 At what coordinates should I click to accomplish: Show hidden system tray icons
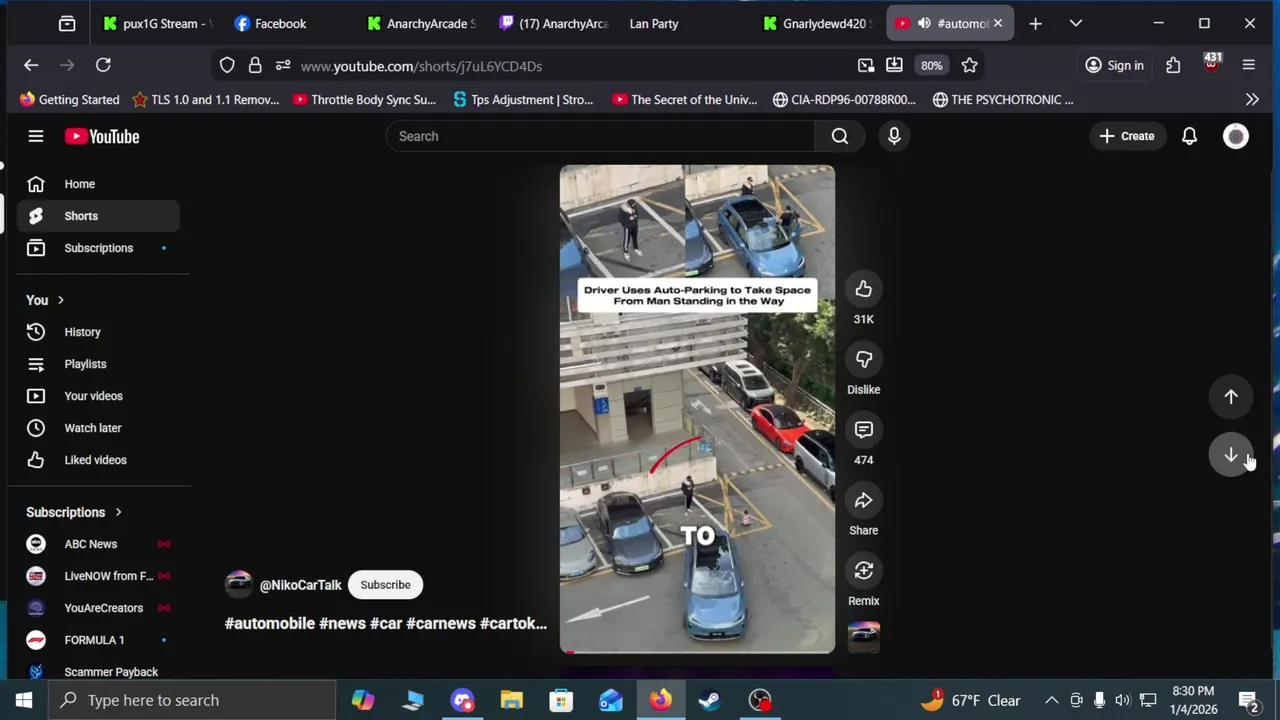pos(1051,700)
